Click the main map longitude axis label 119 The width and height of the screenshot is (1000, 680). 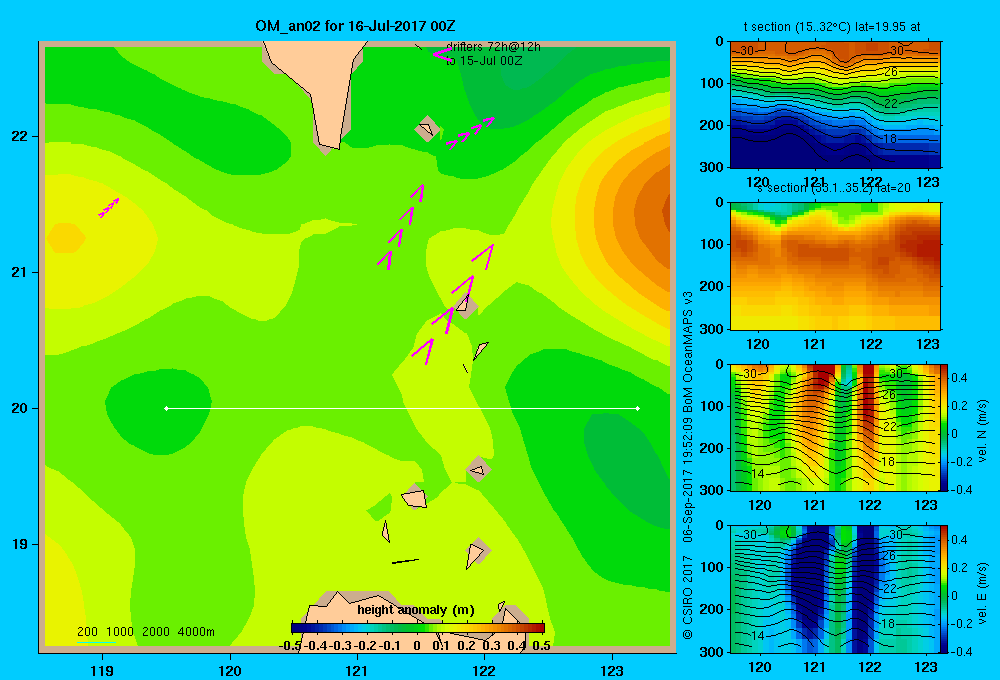[102, 670]
